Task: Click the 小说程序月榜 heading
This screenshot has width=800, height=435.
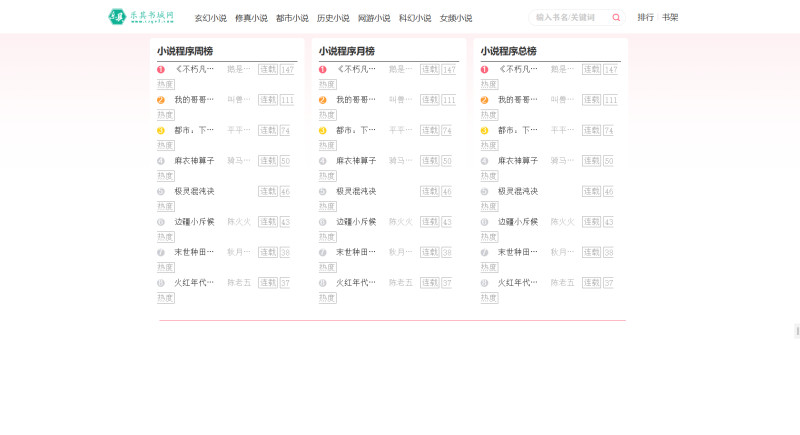Action: (346, 51)
